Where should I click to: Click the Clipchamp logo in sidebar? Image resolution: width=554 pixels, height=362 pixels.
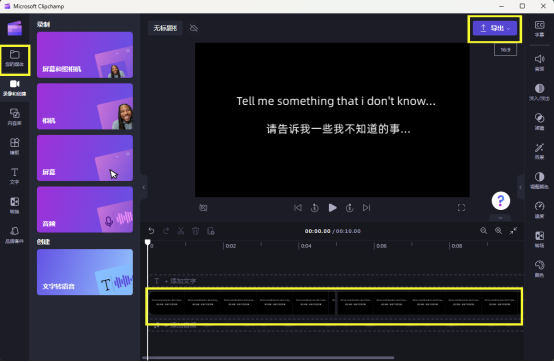(14, 28)
